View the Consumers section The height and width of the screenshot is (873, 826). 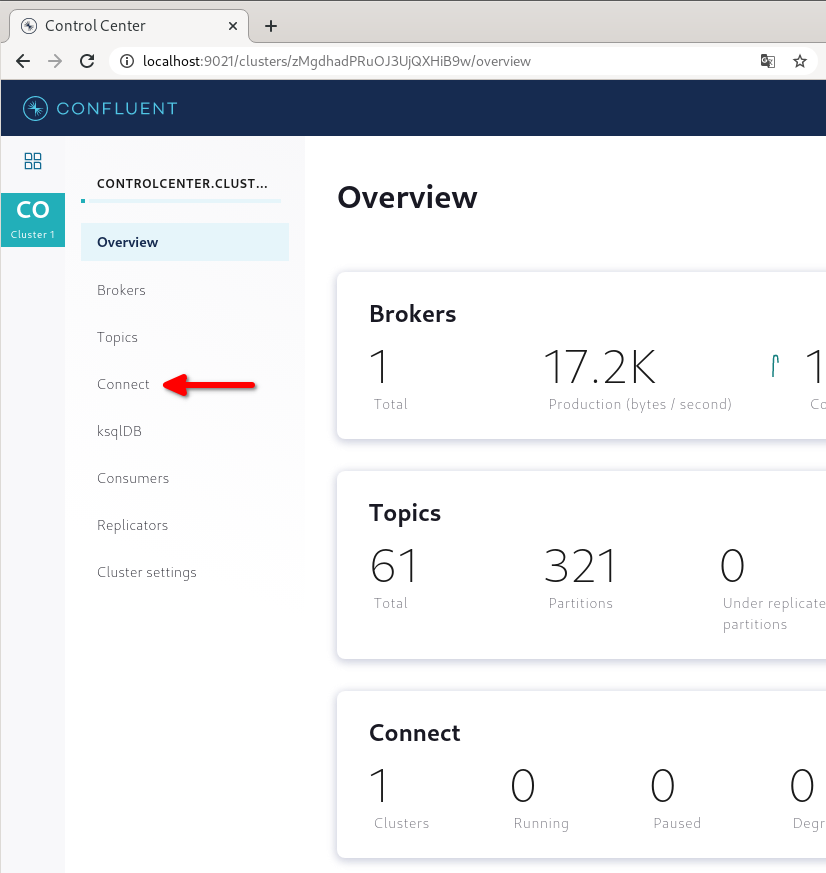coord(133,478)
